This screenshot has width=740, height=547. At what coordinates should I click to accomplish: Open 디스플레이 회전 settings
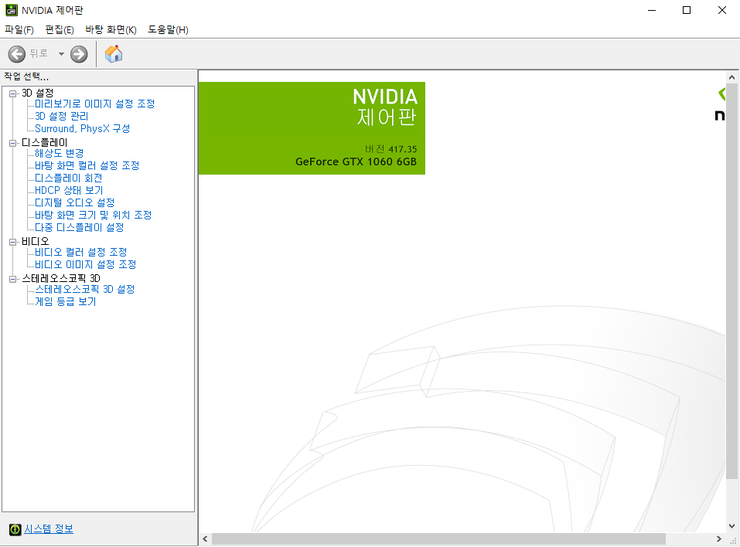[68, 178]
